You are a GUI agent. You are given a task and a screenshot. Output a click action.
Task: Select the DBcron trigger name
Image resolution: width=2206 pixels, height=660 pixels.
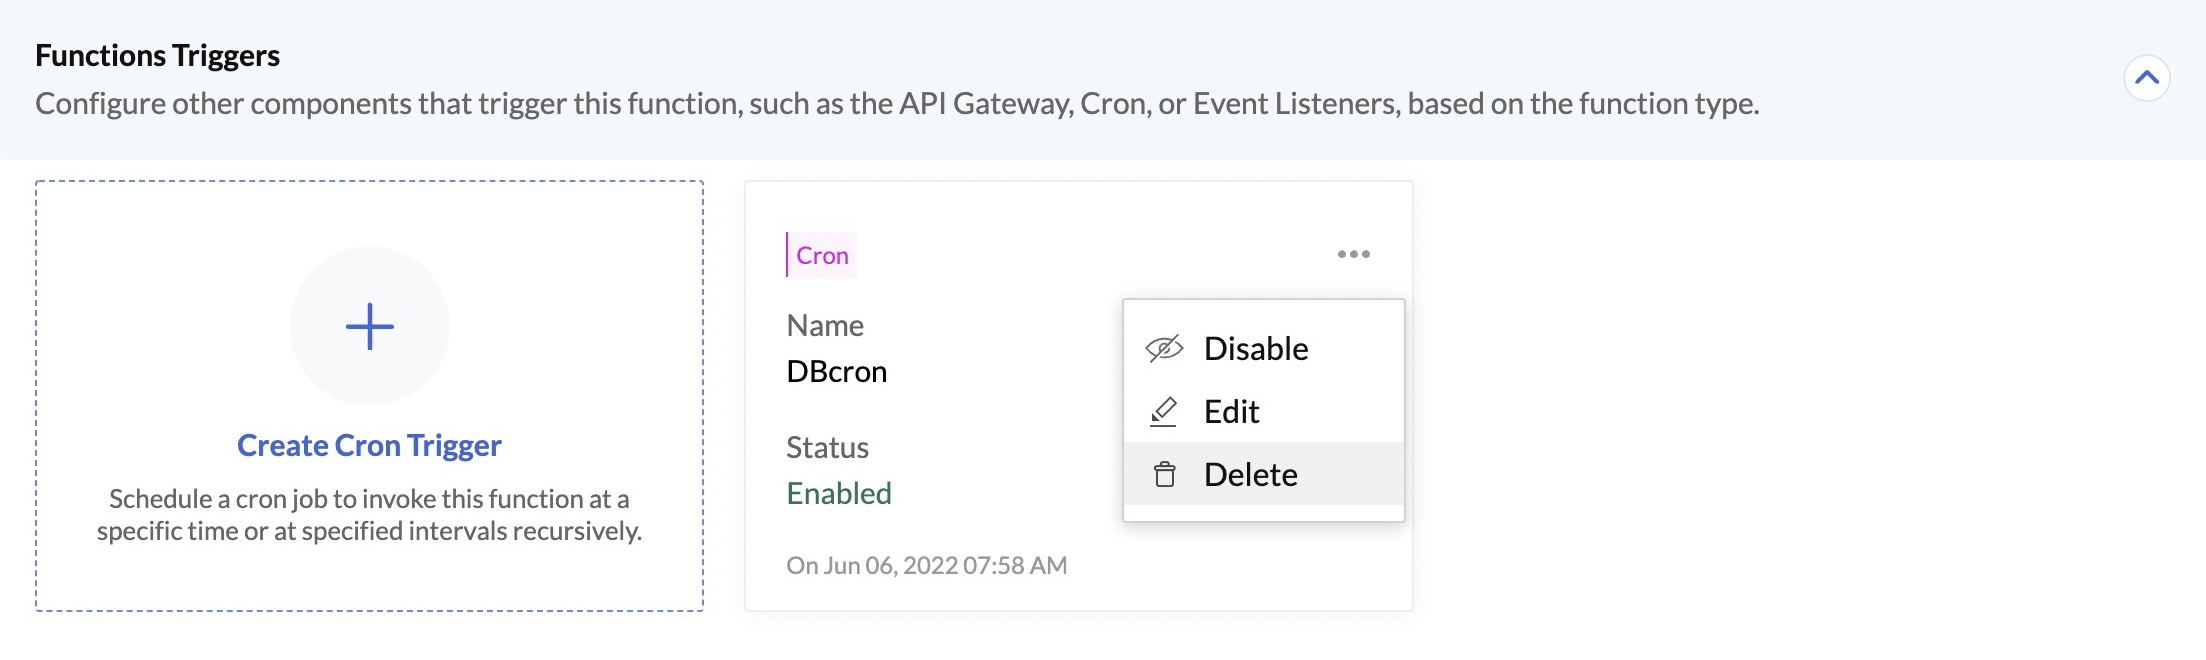pos(836,372)
